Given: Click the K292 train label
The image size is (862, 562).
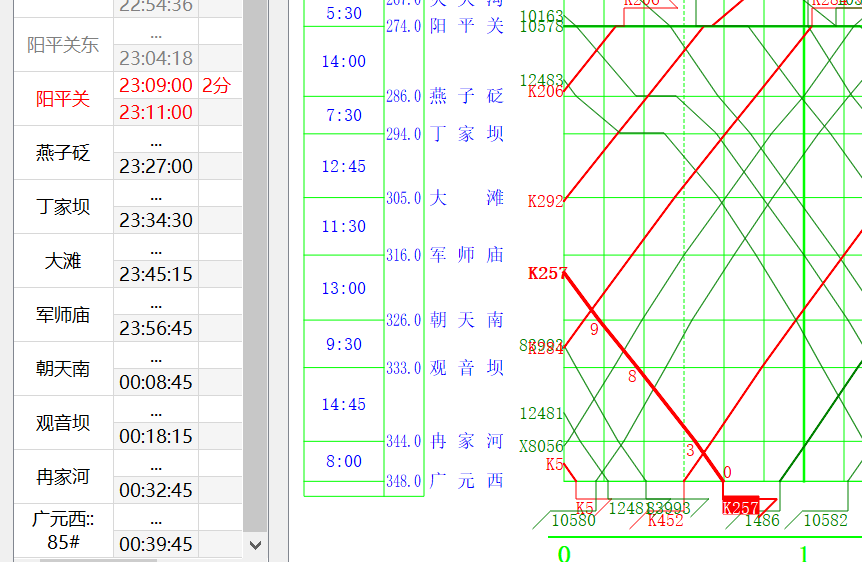Looking at the screenshot, I should [x=545, y=201].
